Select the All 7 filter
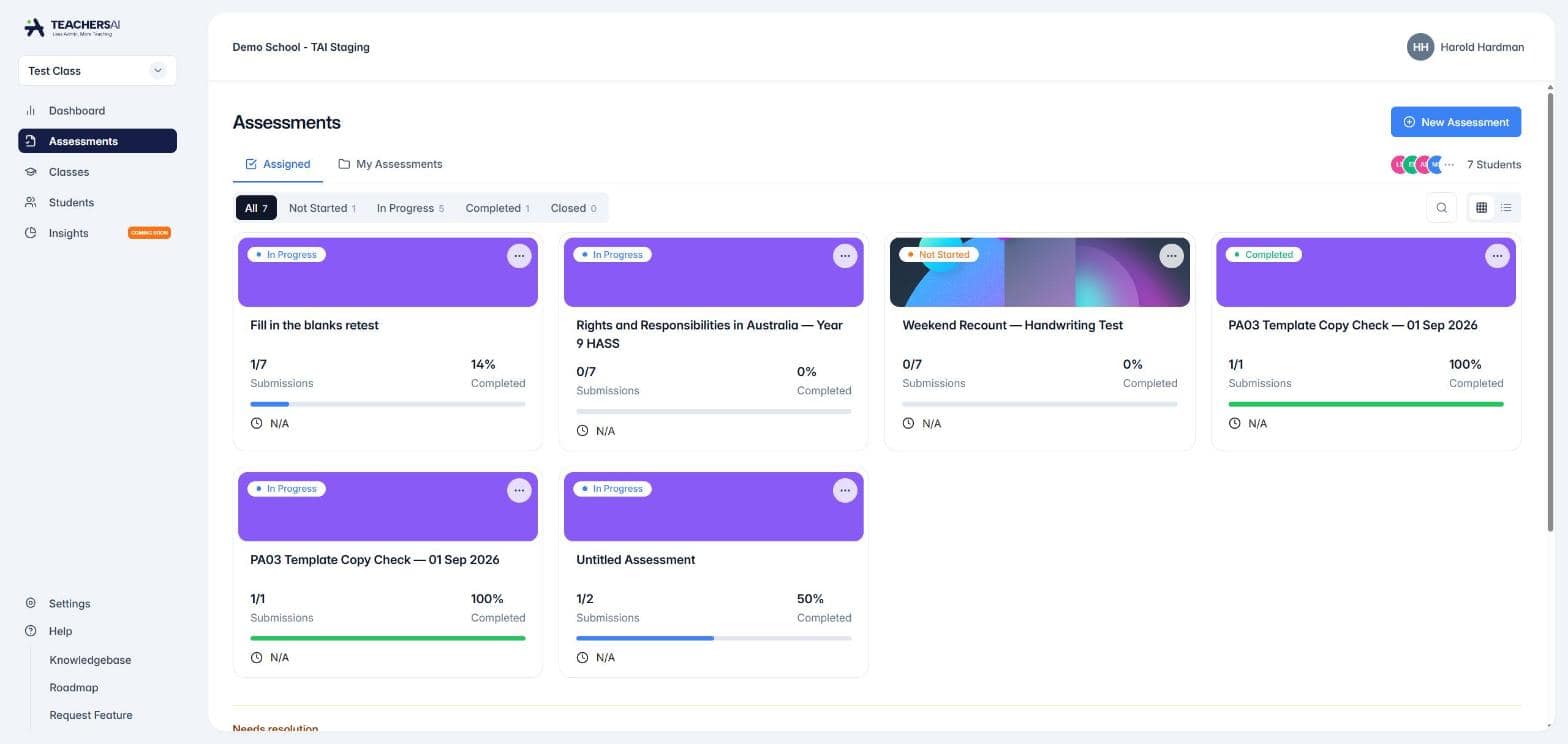 [256, 208]
